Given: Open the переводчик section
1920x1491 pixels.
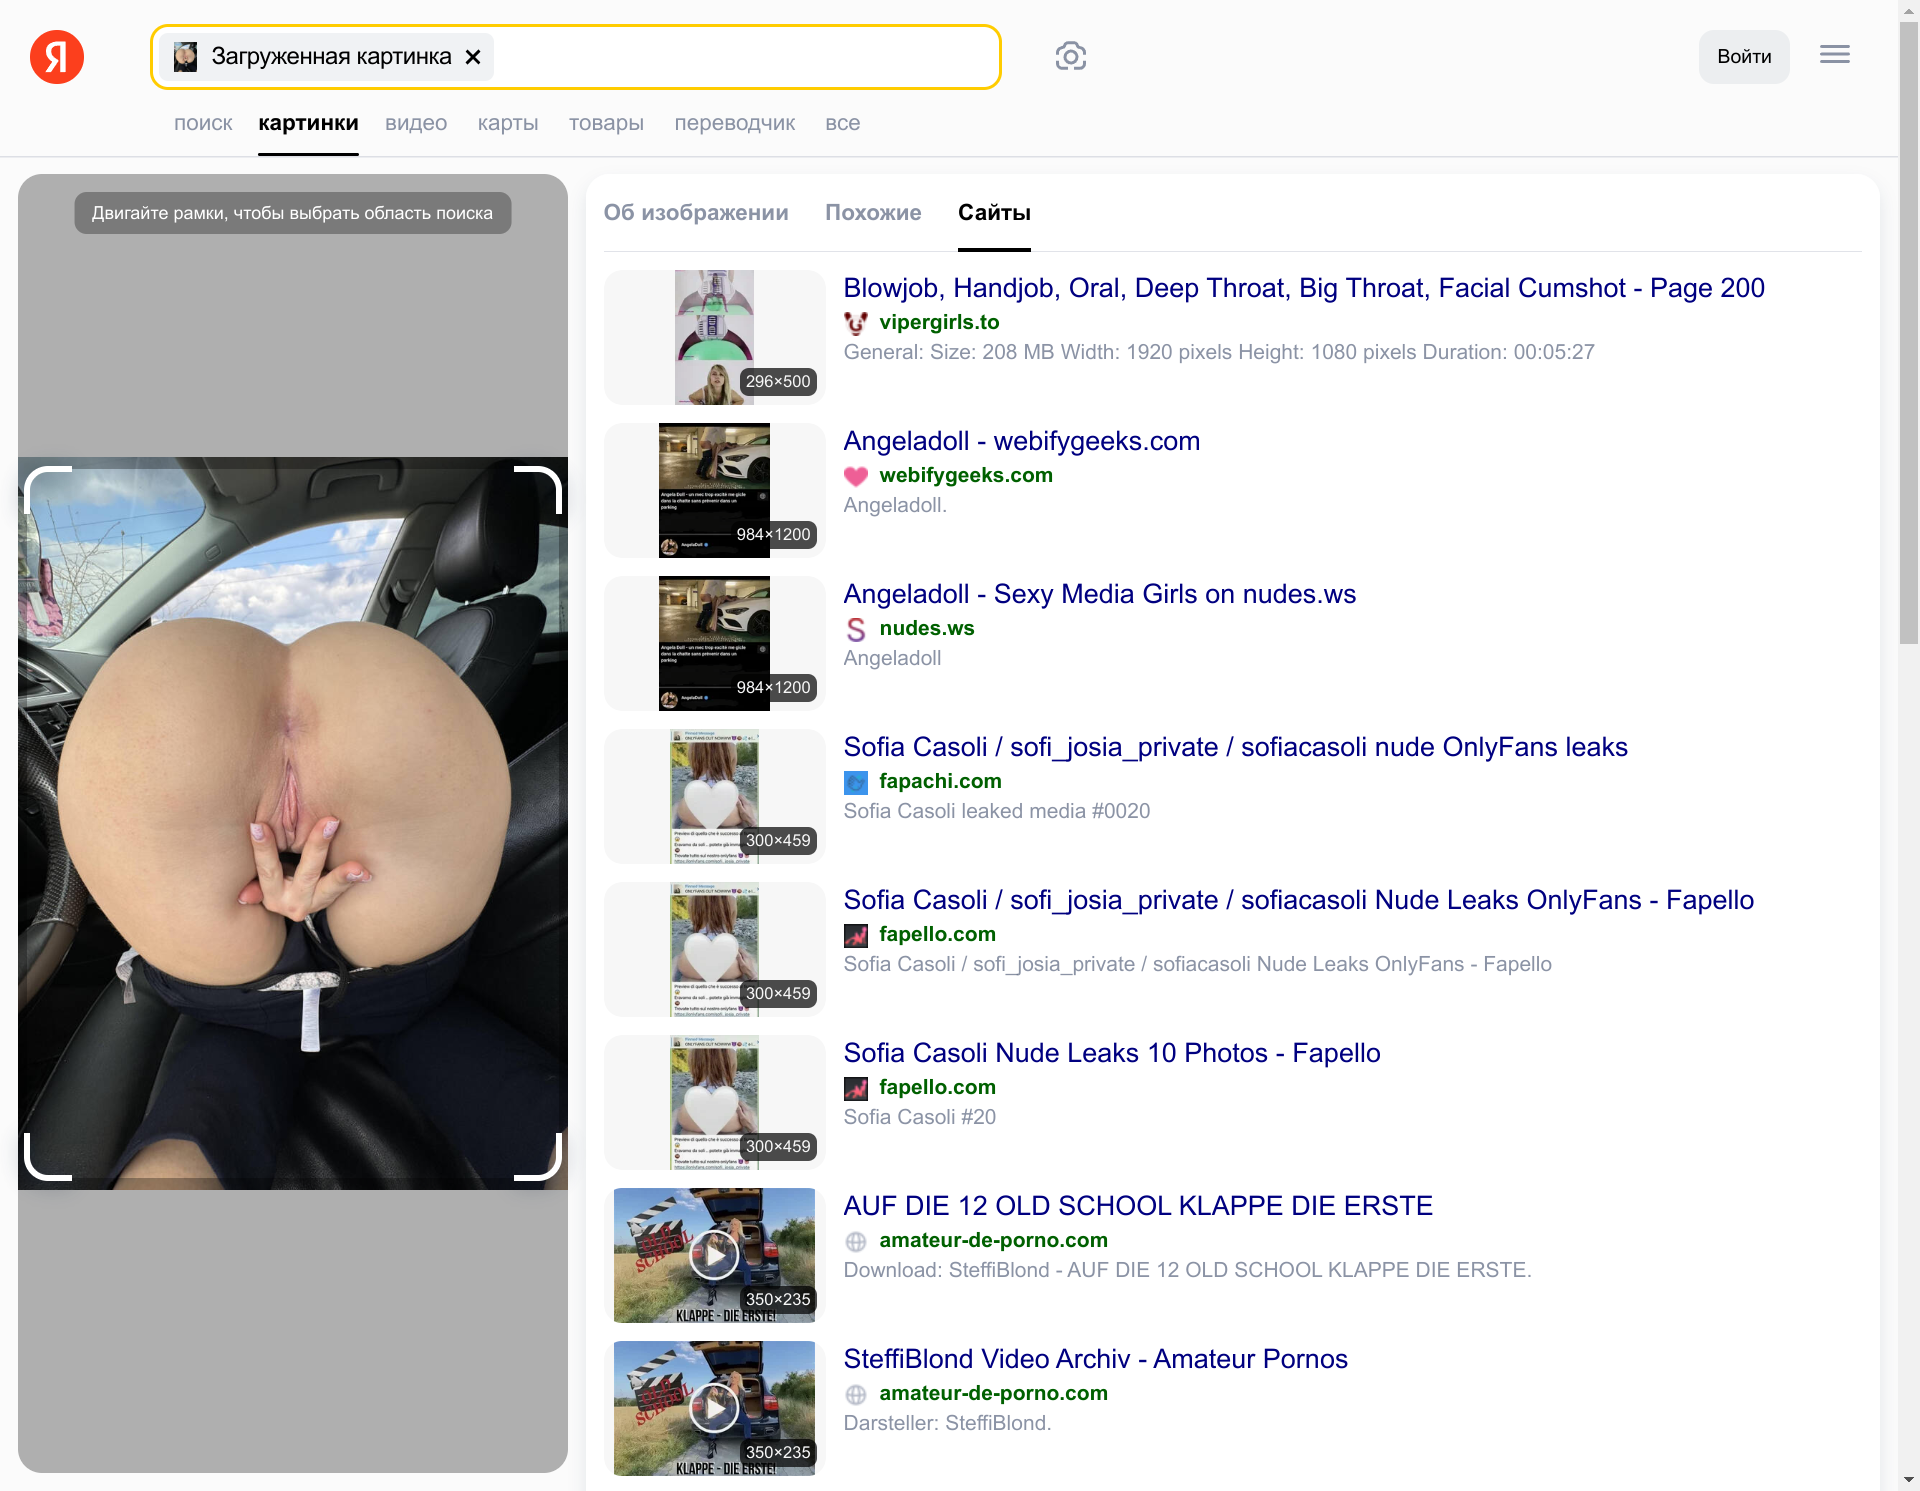Looking at the screenshot, I should (734, 124).
